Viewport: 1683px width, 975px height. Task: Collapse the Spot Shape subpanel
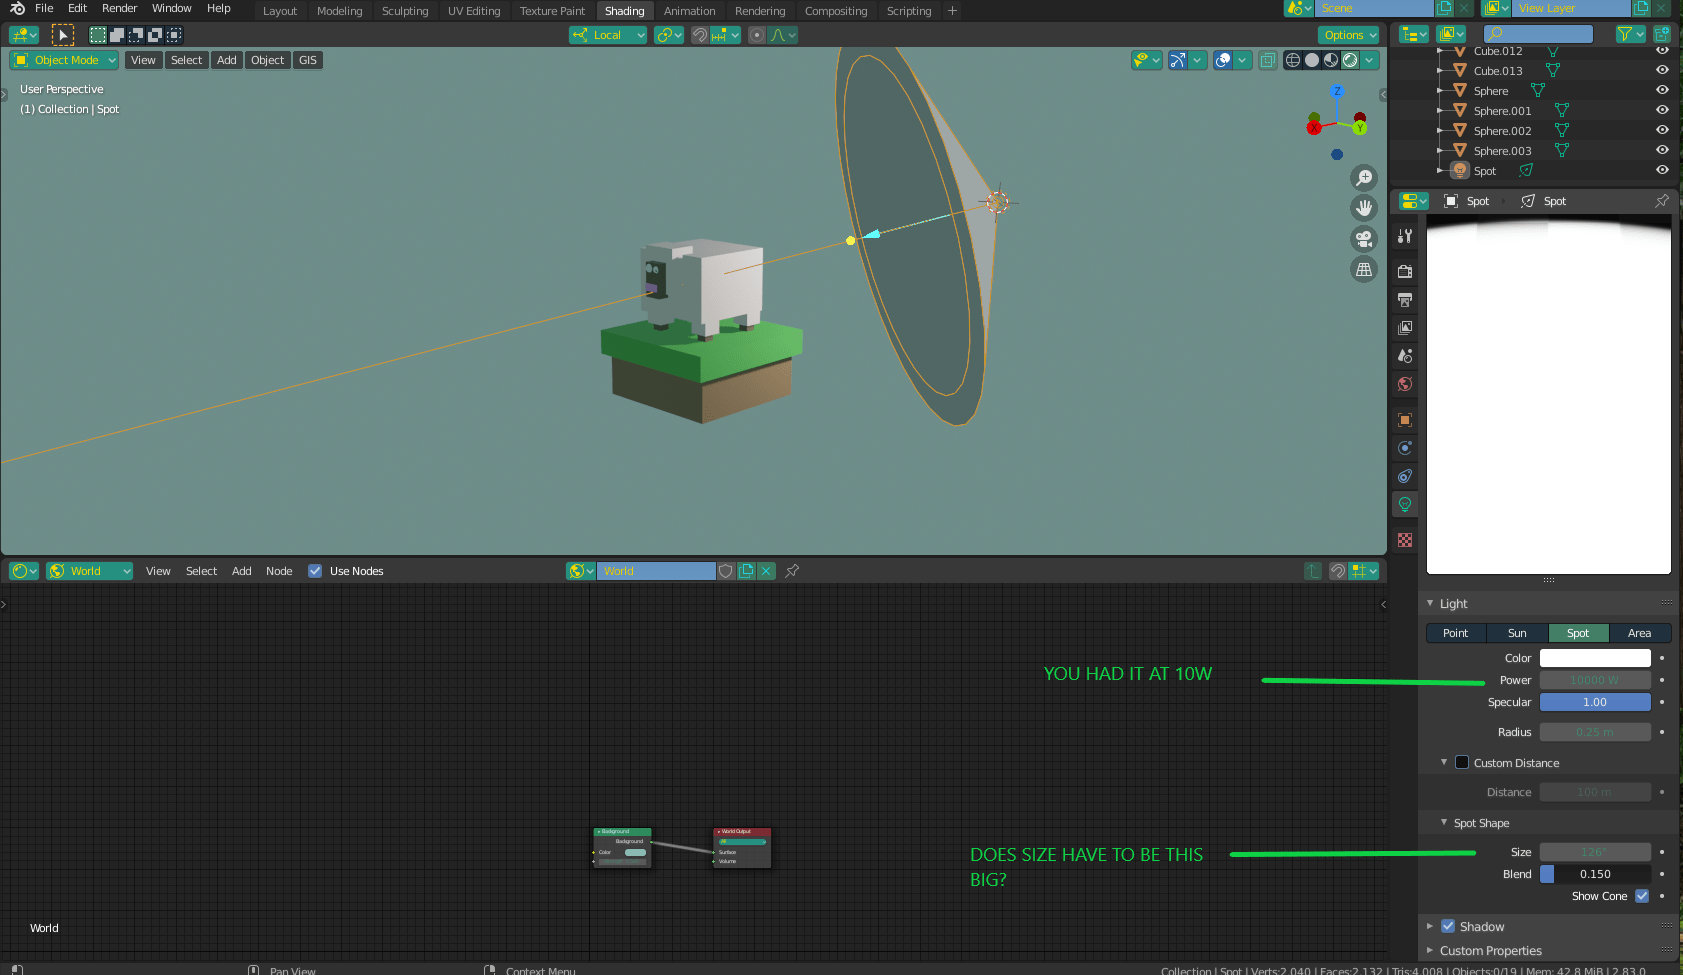tap(1444, 822)
